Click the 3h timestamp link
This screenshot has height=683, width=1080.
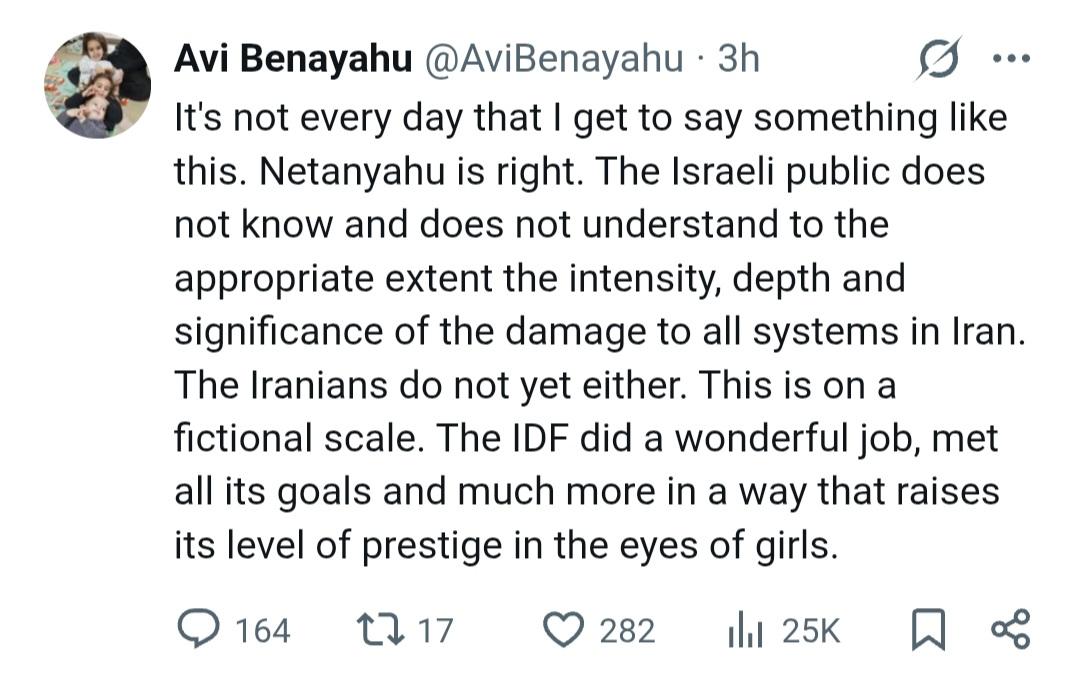point(738,60)
